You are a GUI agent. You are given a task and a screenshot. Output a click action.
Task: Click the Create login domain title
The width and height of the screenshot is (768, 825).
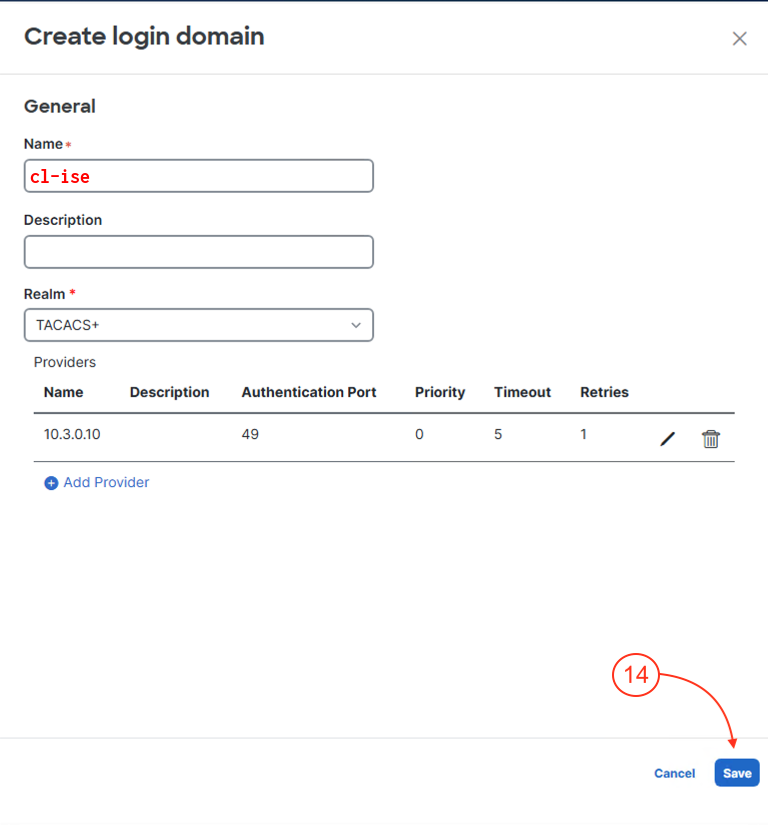[x=144, y=37]
